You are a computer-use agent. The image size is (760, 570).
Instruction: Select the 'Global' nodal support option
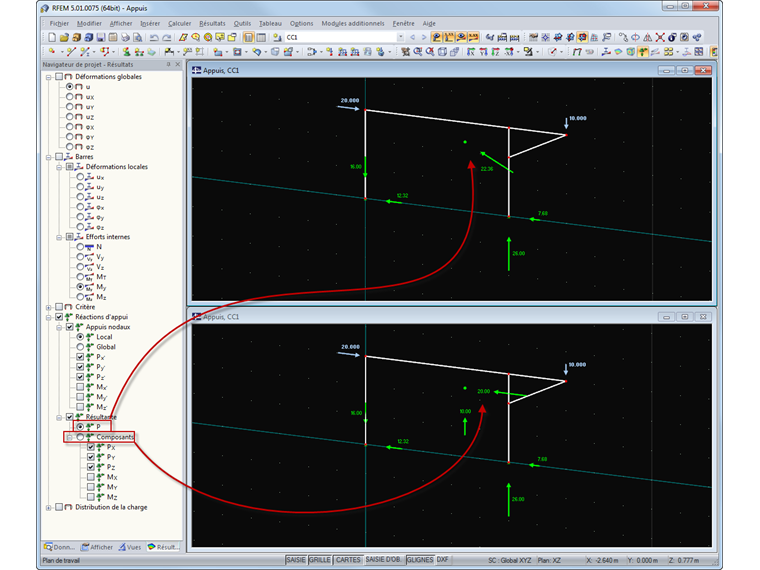click(80, 347)
